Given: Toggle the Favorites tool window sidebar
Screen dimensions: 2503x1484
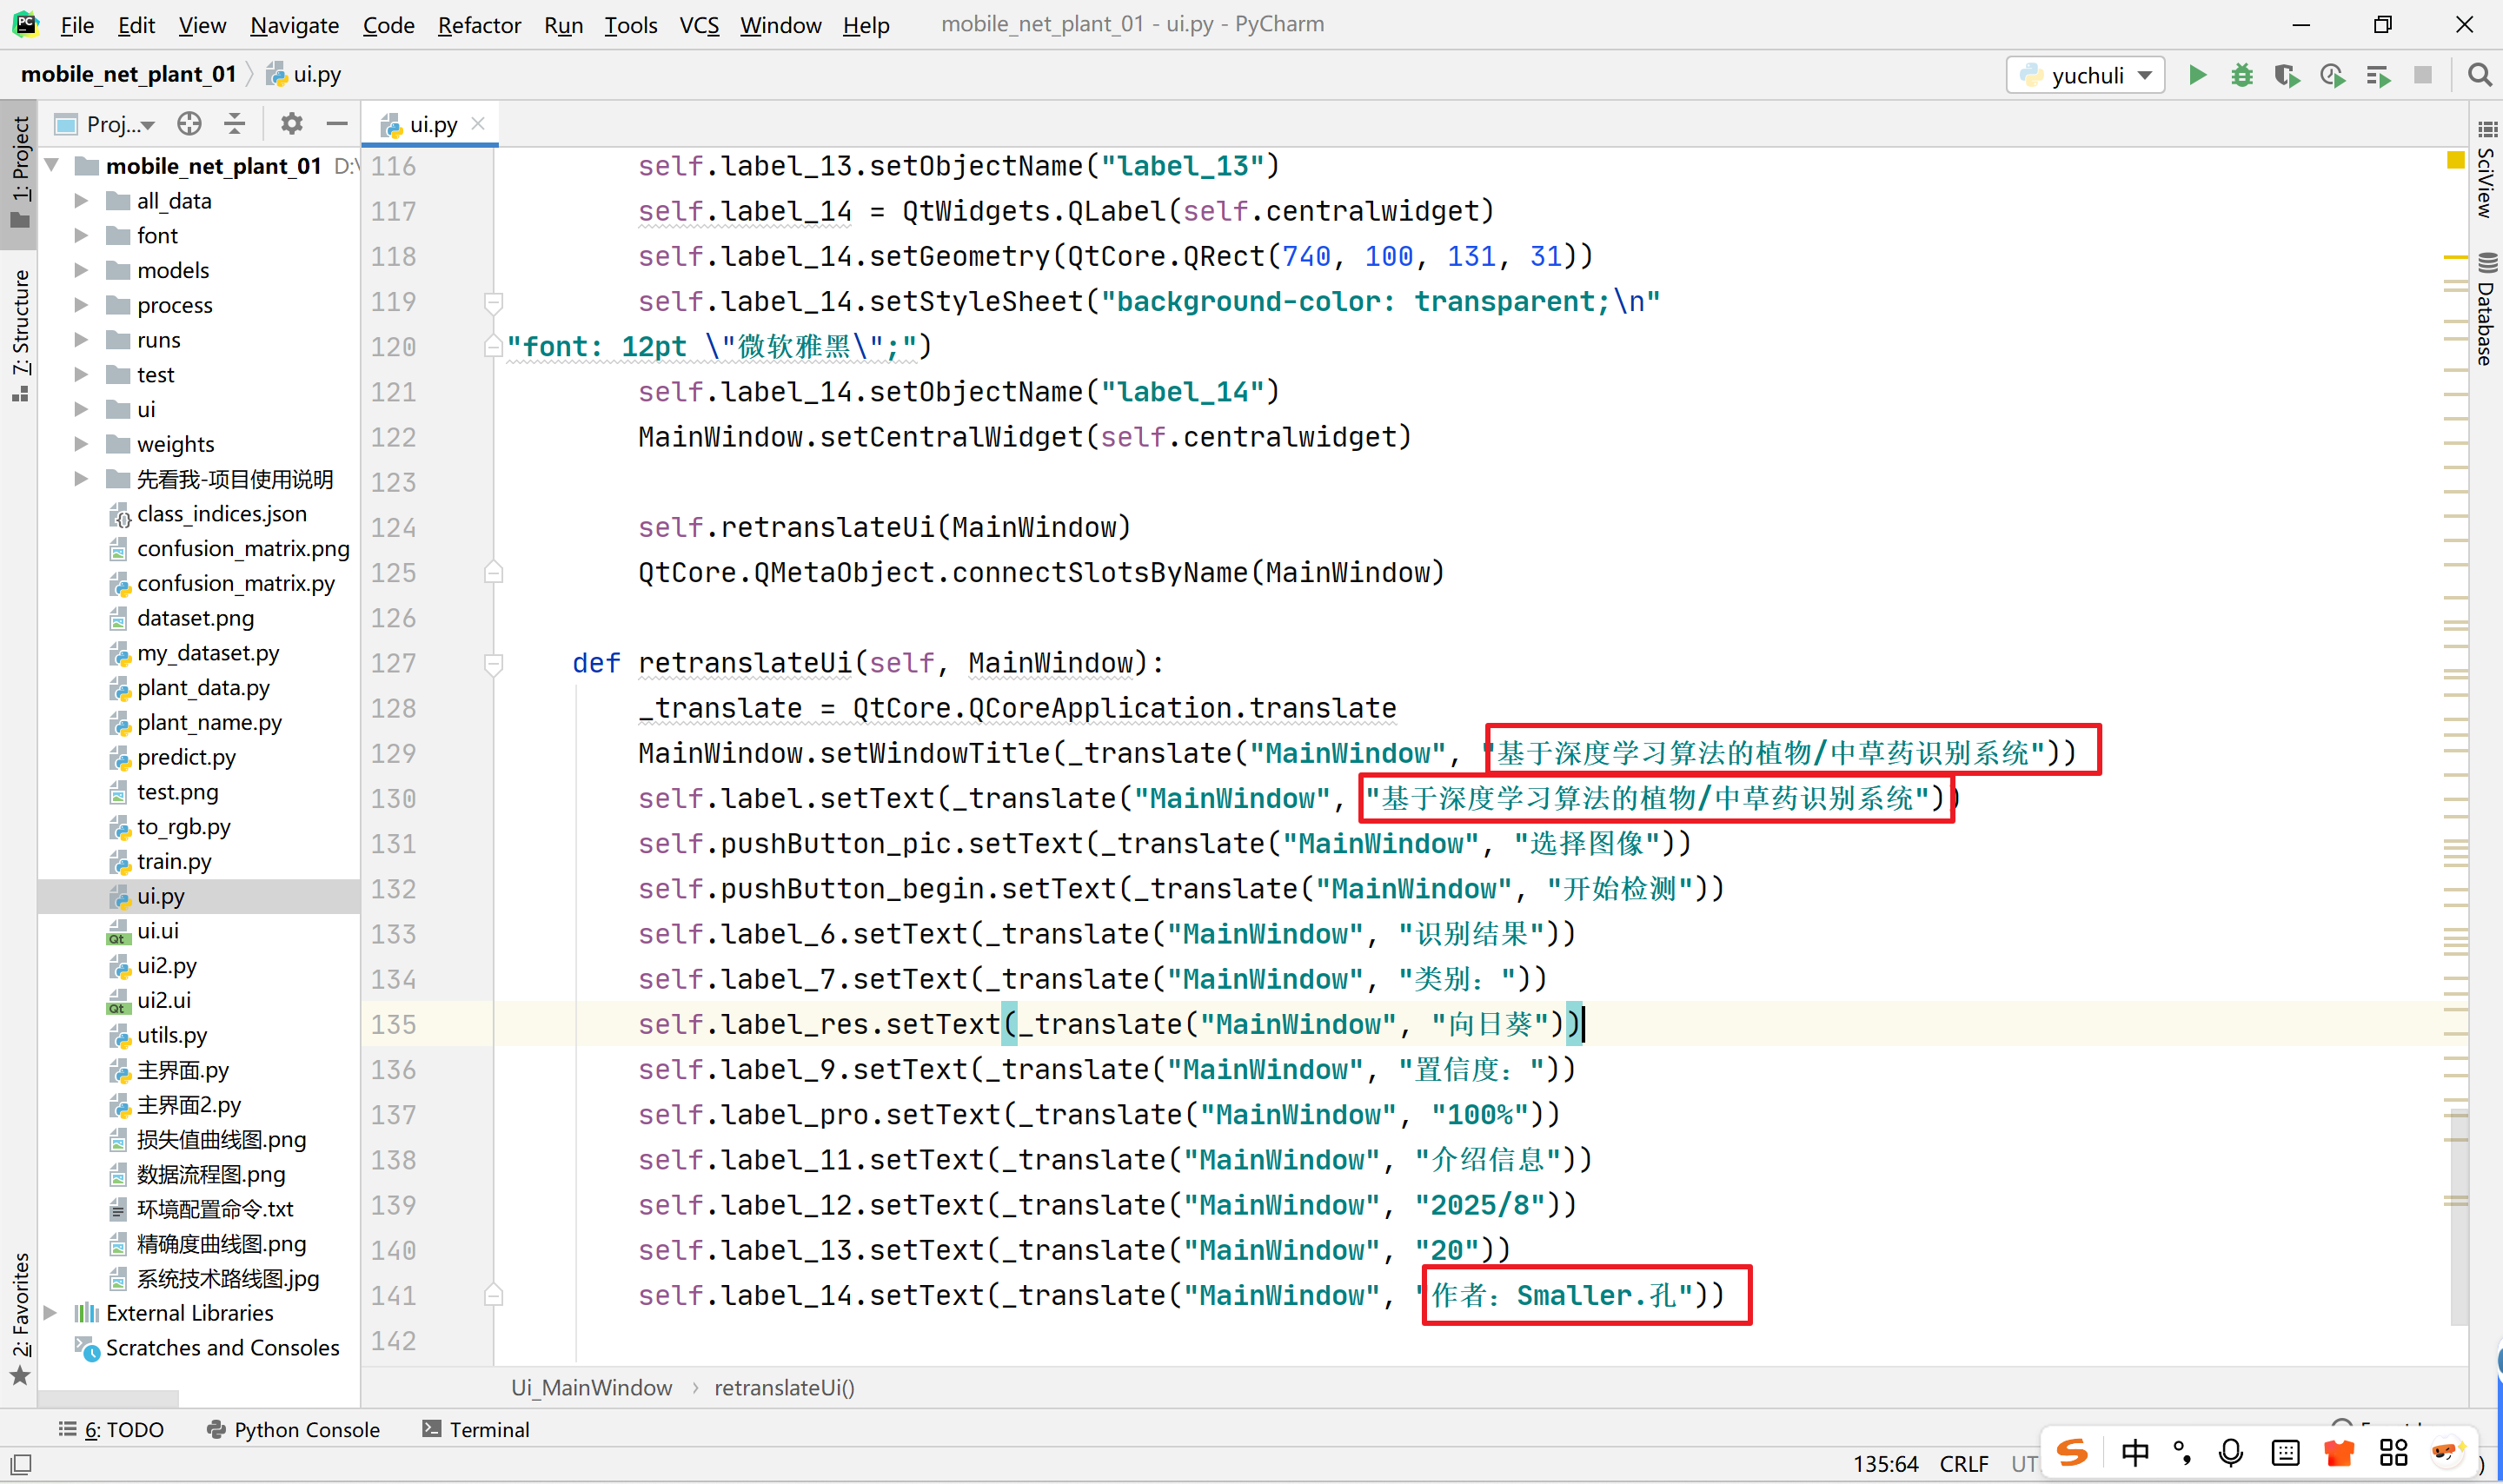Looking at the screenshot, I should tap(20, 1315).
